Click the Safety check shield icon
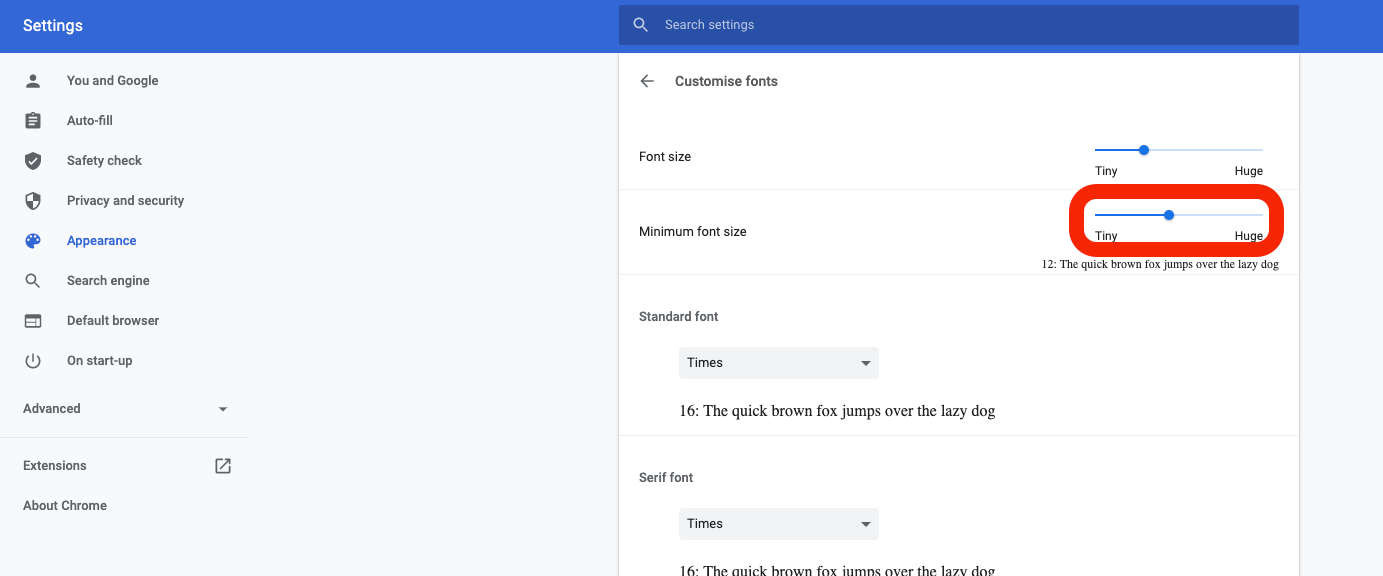The image size is (1383, 576). click(x=33, y=161)
